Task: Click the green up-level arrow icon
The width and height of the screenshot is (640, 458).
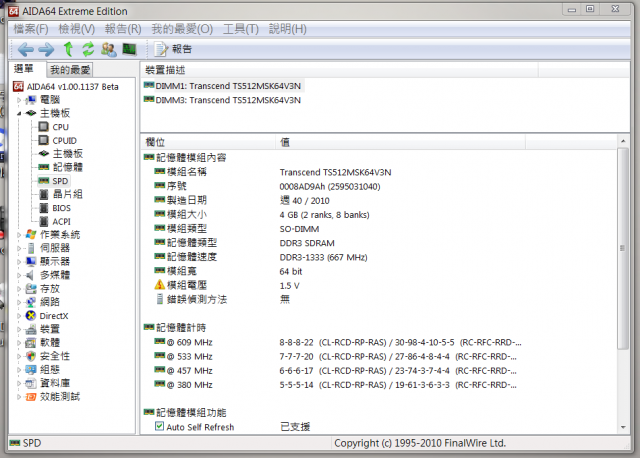Action: click(68, 49)
